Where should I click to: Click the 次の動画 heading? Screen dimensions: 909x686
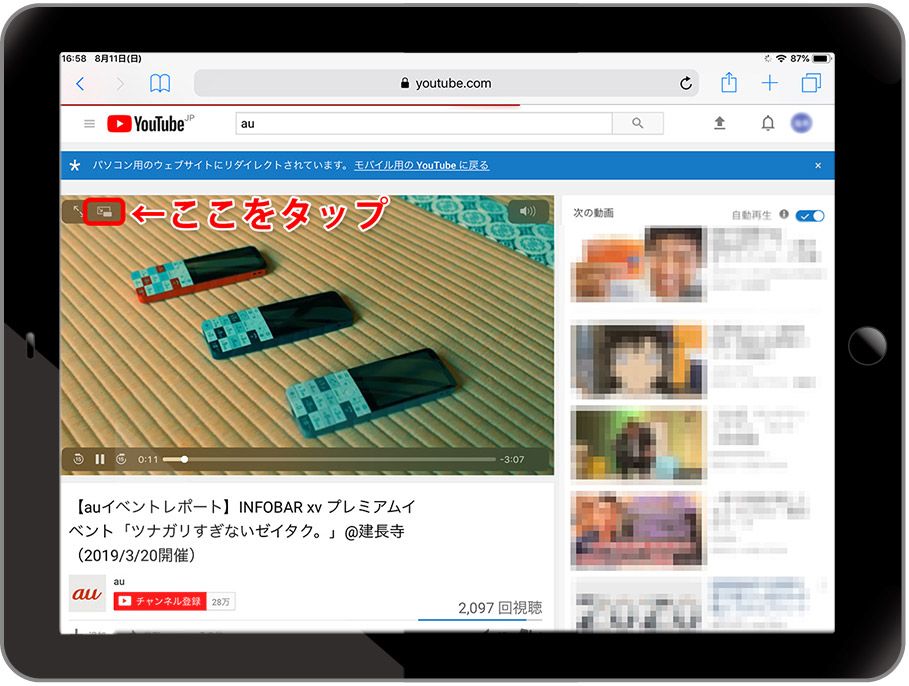tap(593, 213)
